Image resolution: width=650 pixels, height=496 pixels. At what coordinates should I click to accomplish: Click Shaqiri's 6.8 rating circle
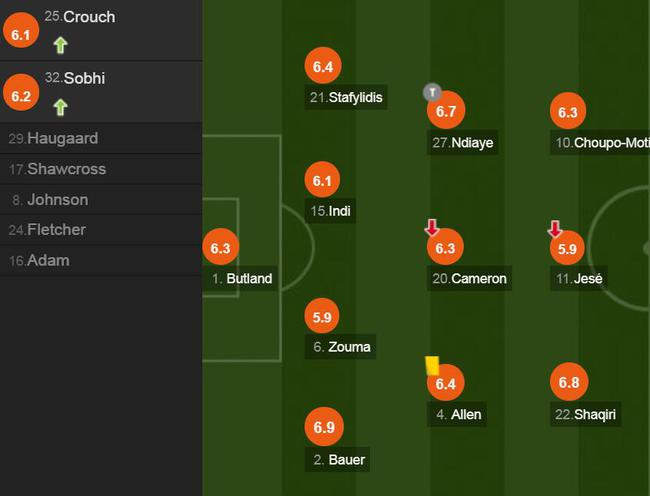click(569, 382)
